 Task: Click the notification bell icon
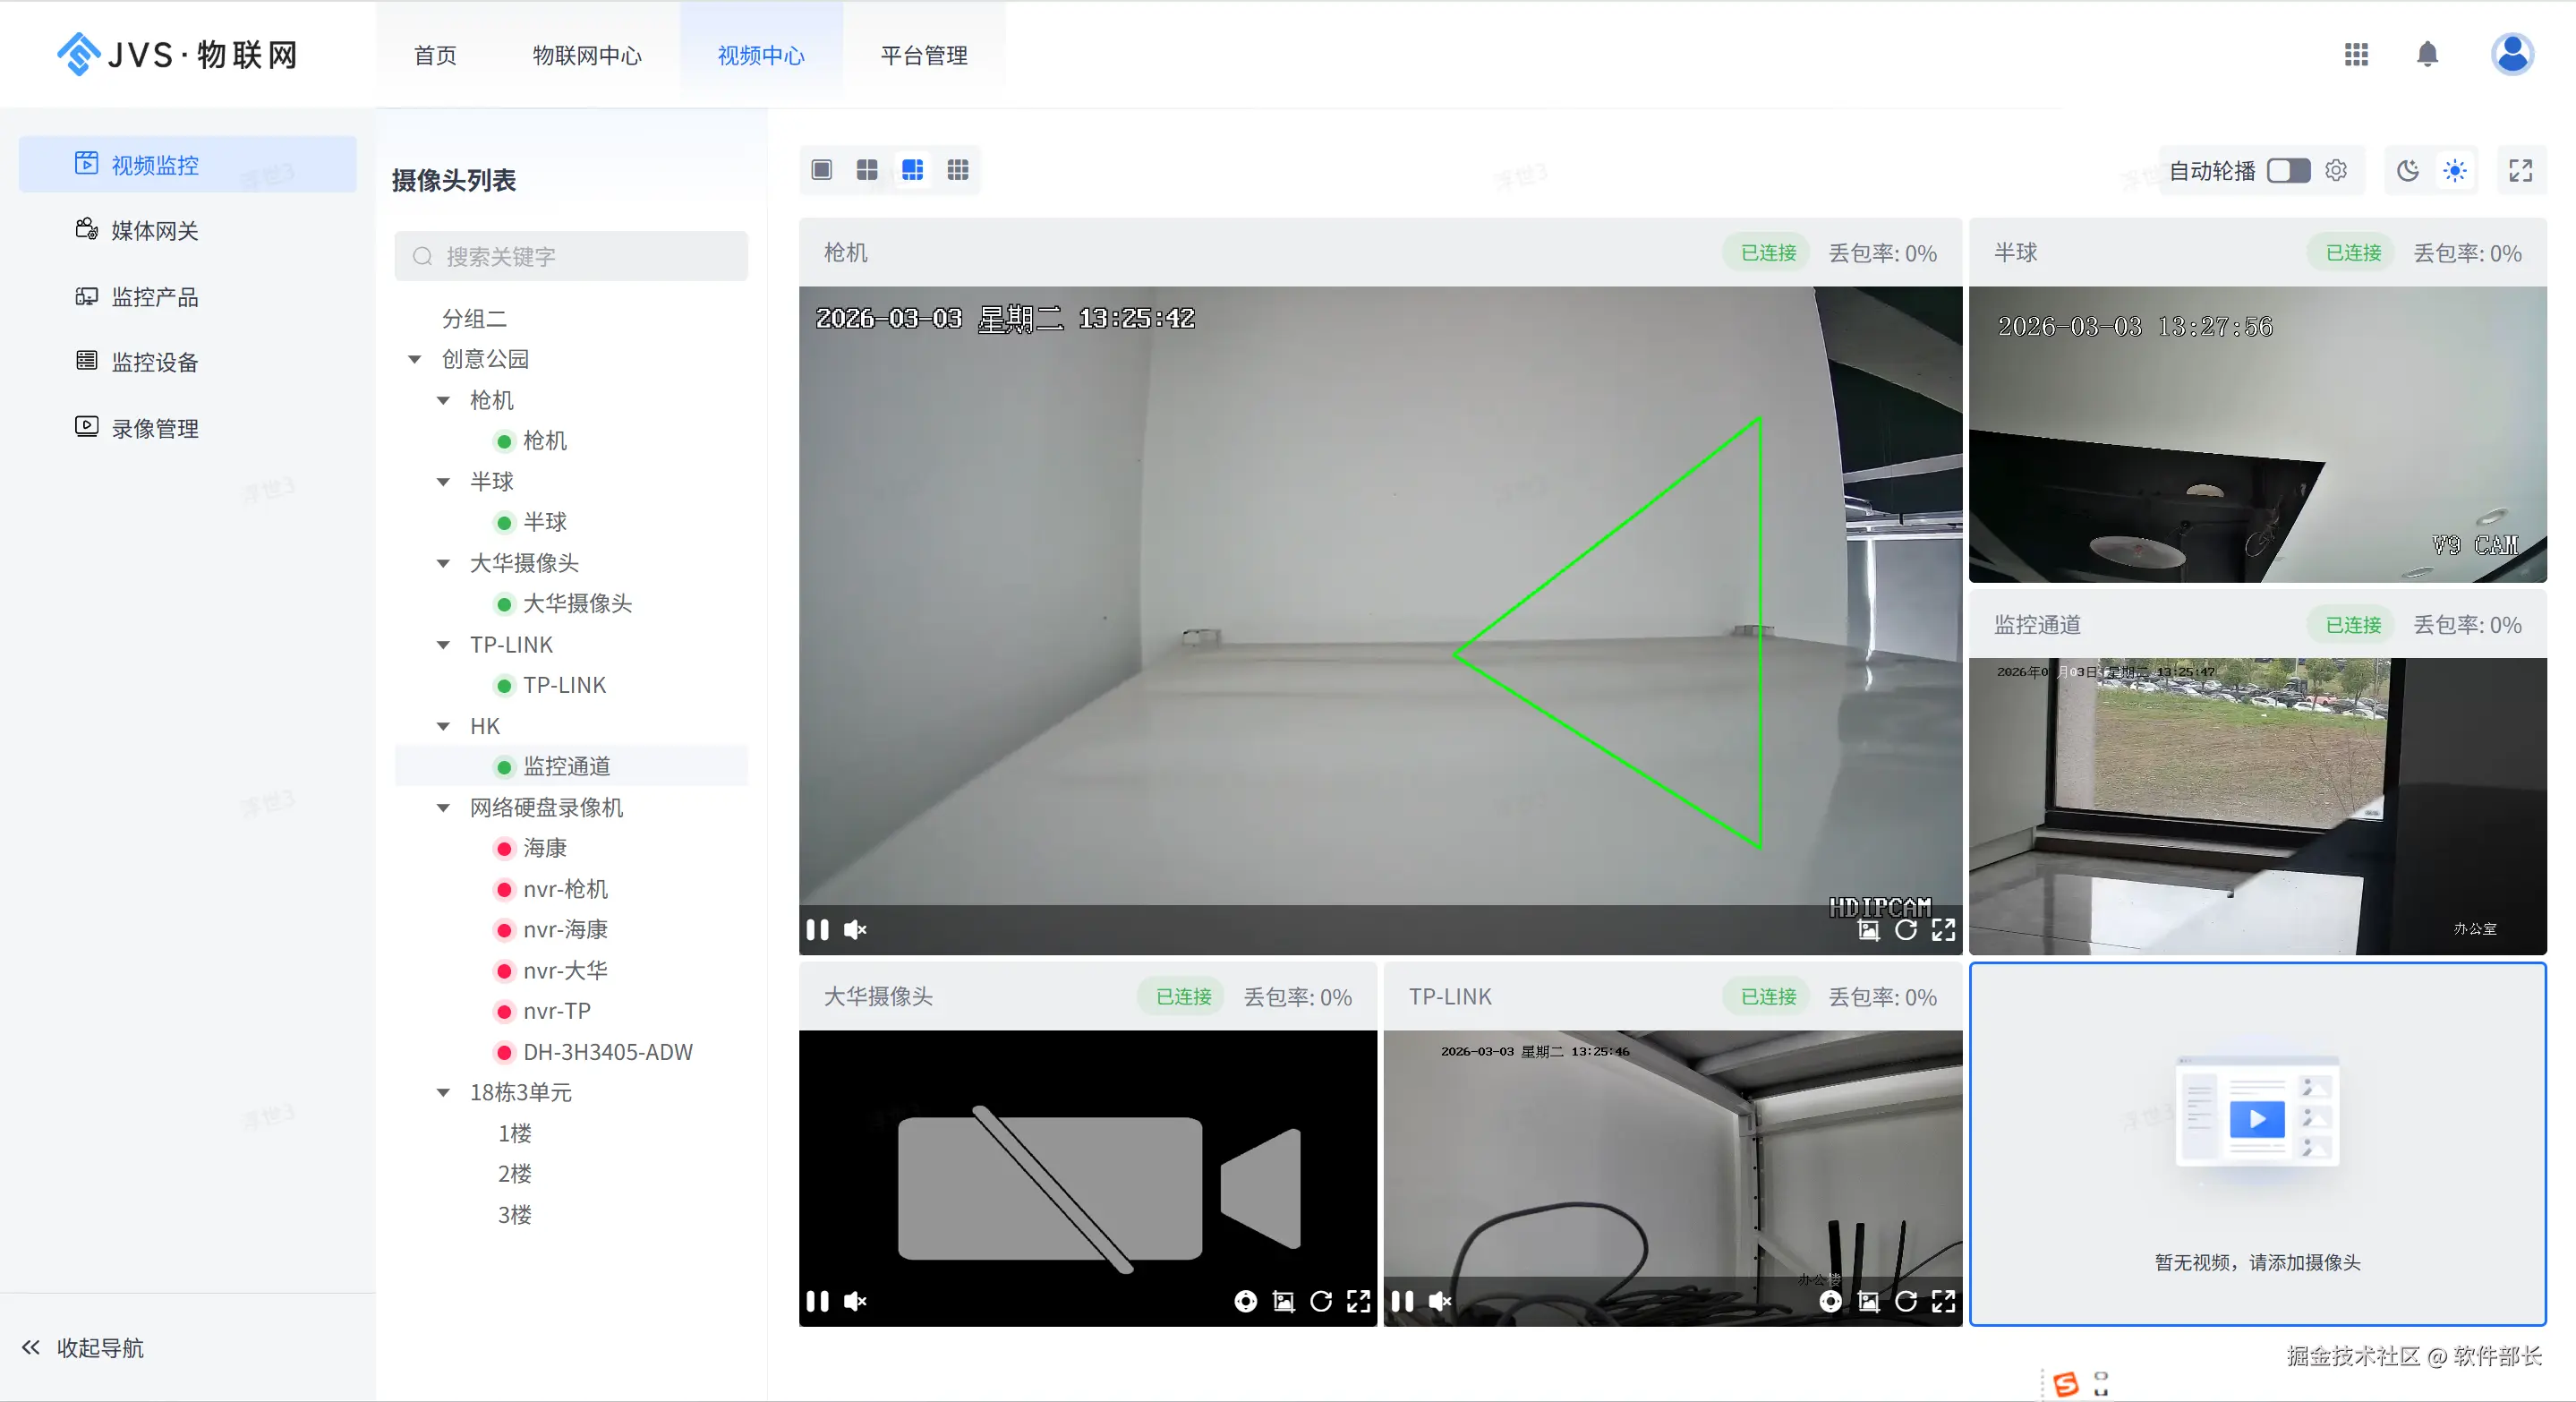[2427, 54]
